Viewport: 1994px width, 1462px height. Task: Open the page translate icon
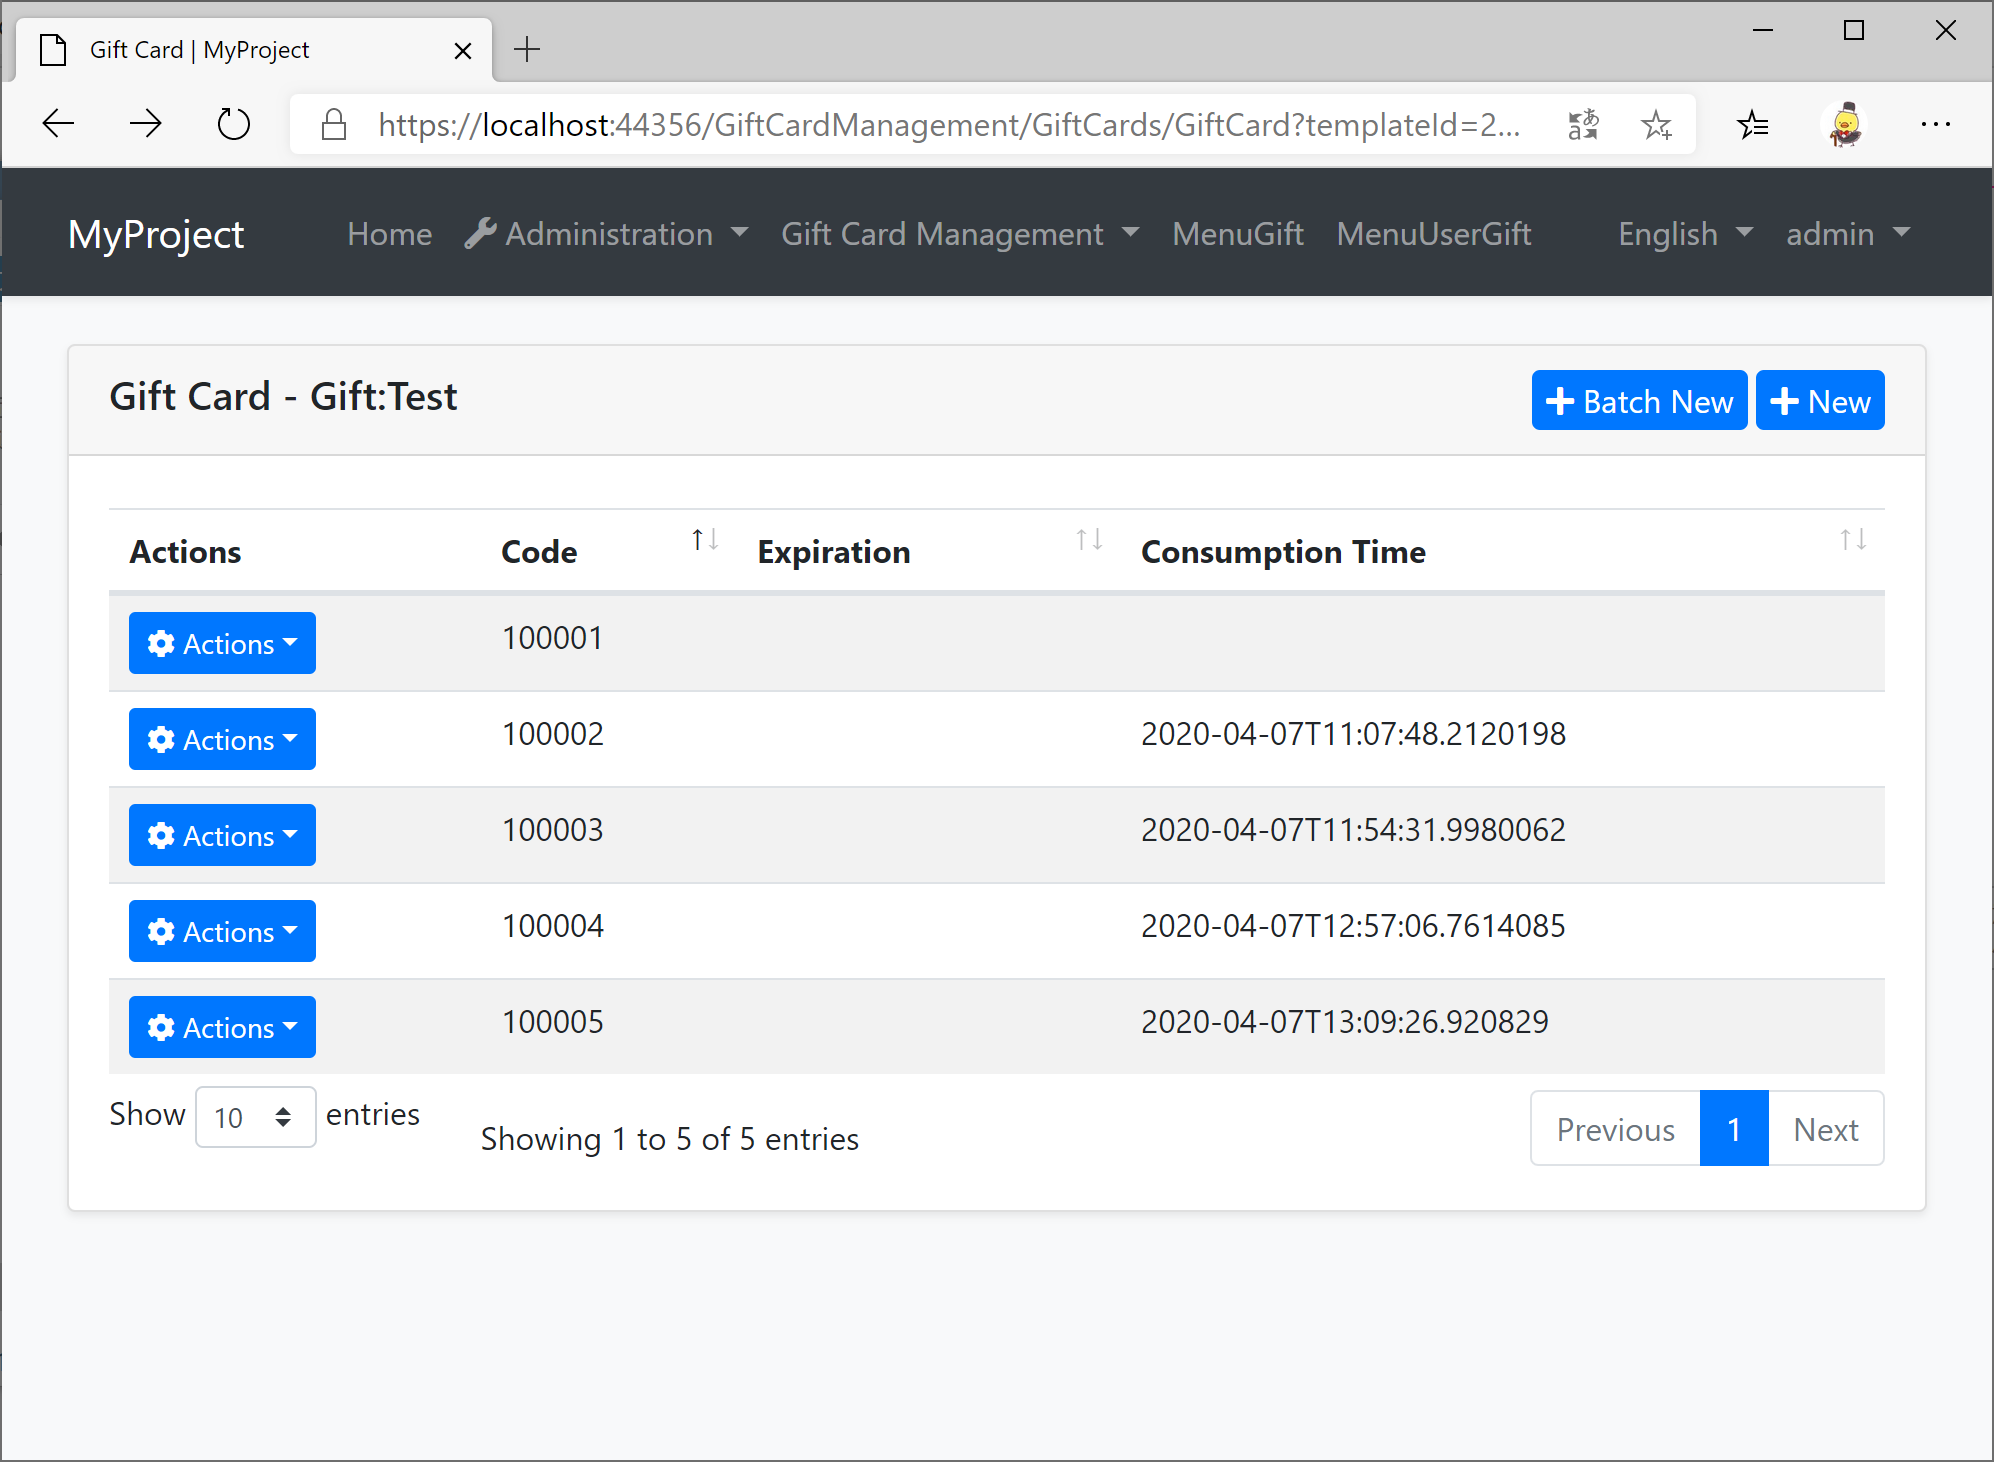(x=1583, y=125)
